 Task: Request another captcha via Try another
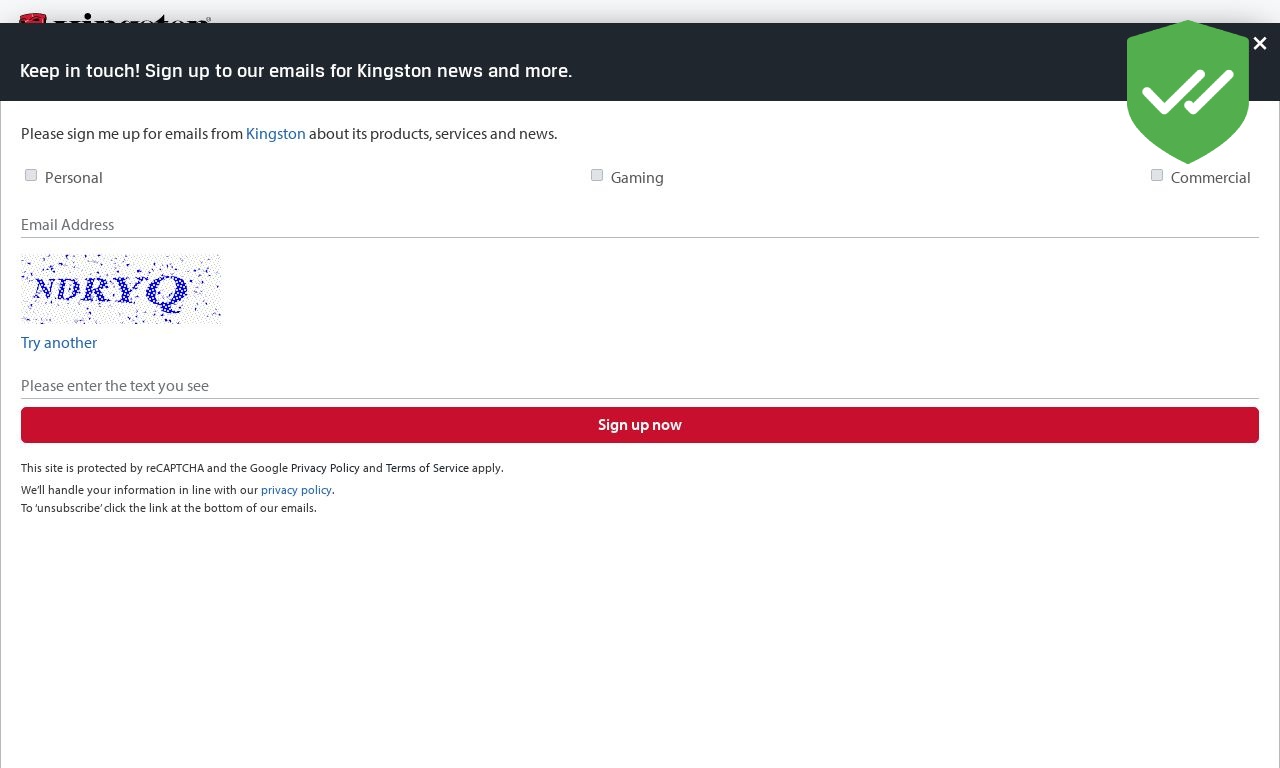59,343
